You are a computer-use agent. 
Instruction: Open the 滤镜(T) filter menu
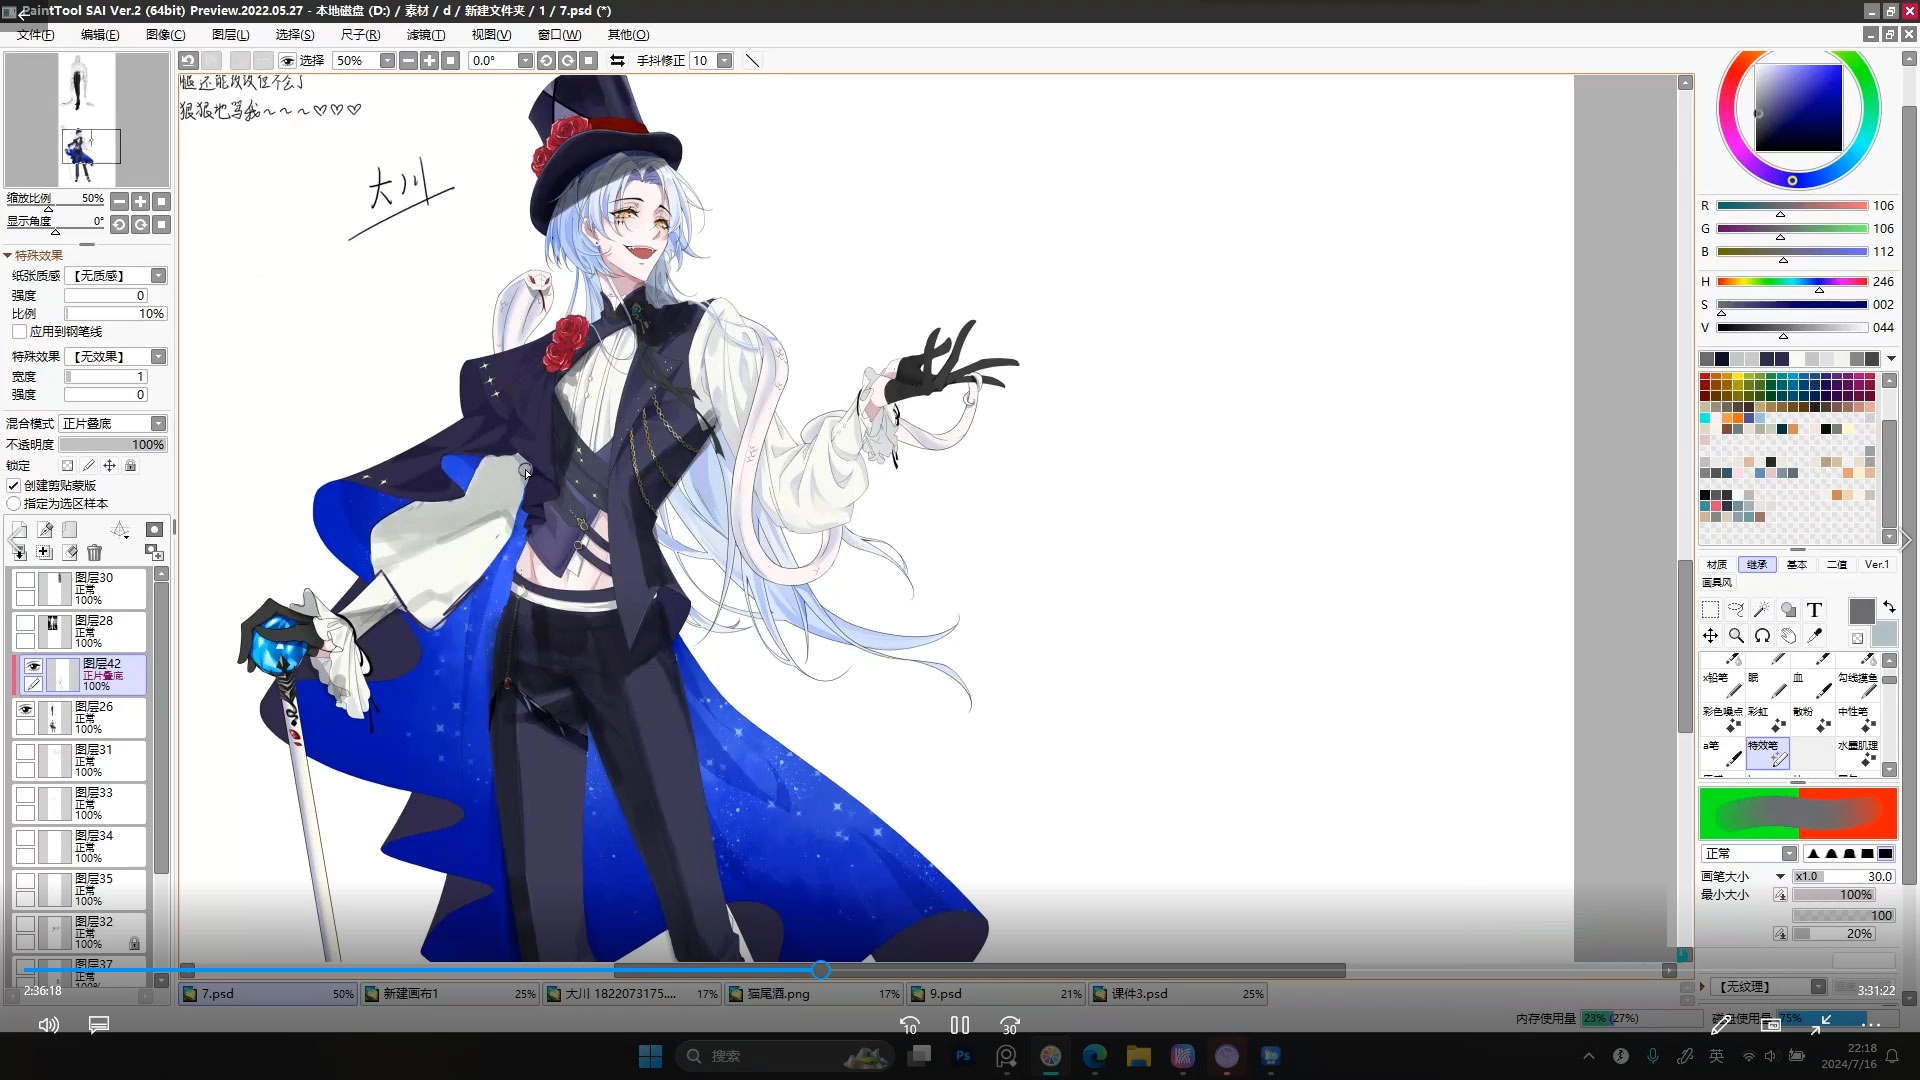425,35
